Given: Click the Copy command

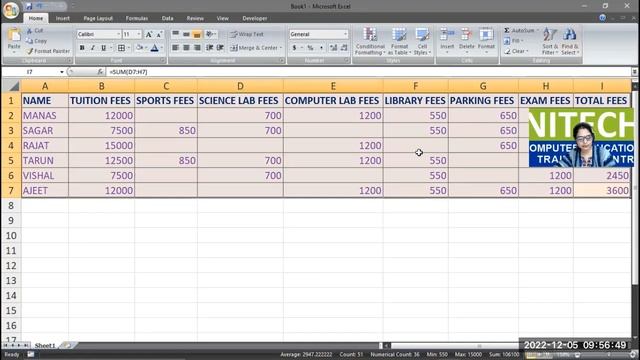Looking at the screenshot, I should tap(36, 41).
